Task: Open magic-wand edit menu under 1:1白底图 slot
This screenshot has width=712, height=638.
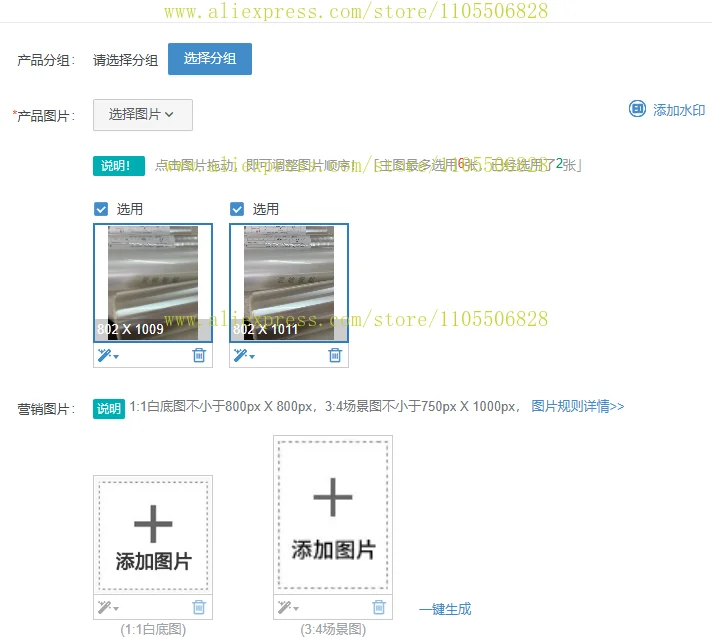Action: click(108, 607)
